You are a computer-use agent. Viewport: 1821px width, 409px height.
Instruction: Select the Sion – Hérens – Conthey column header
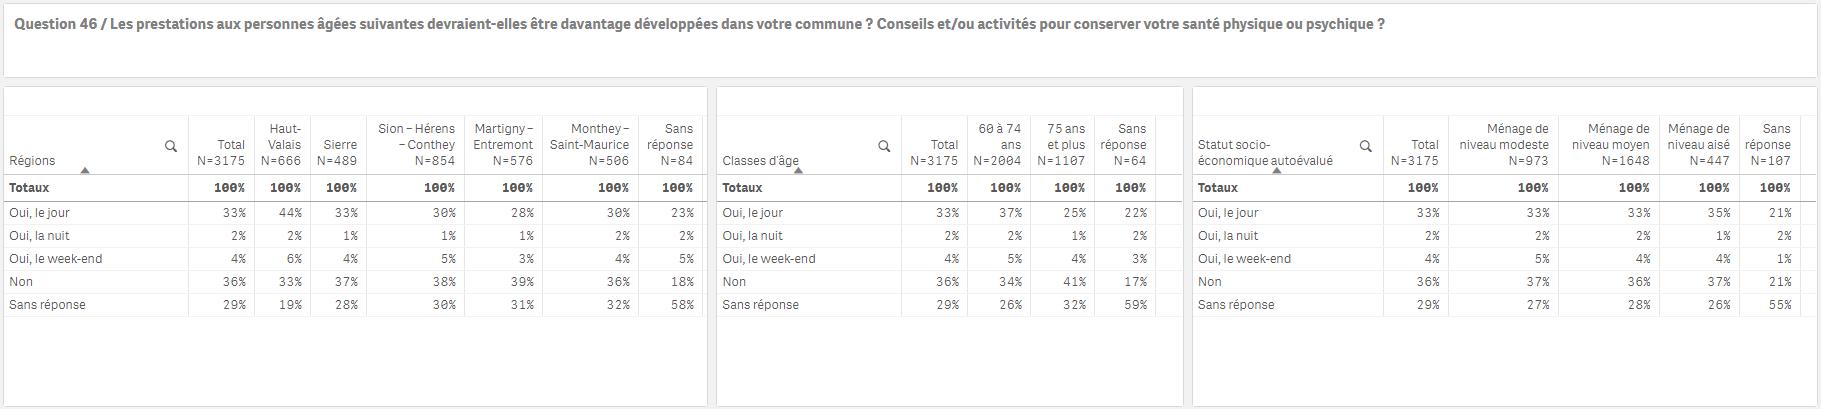point(415,145)
